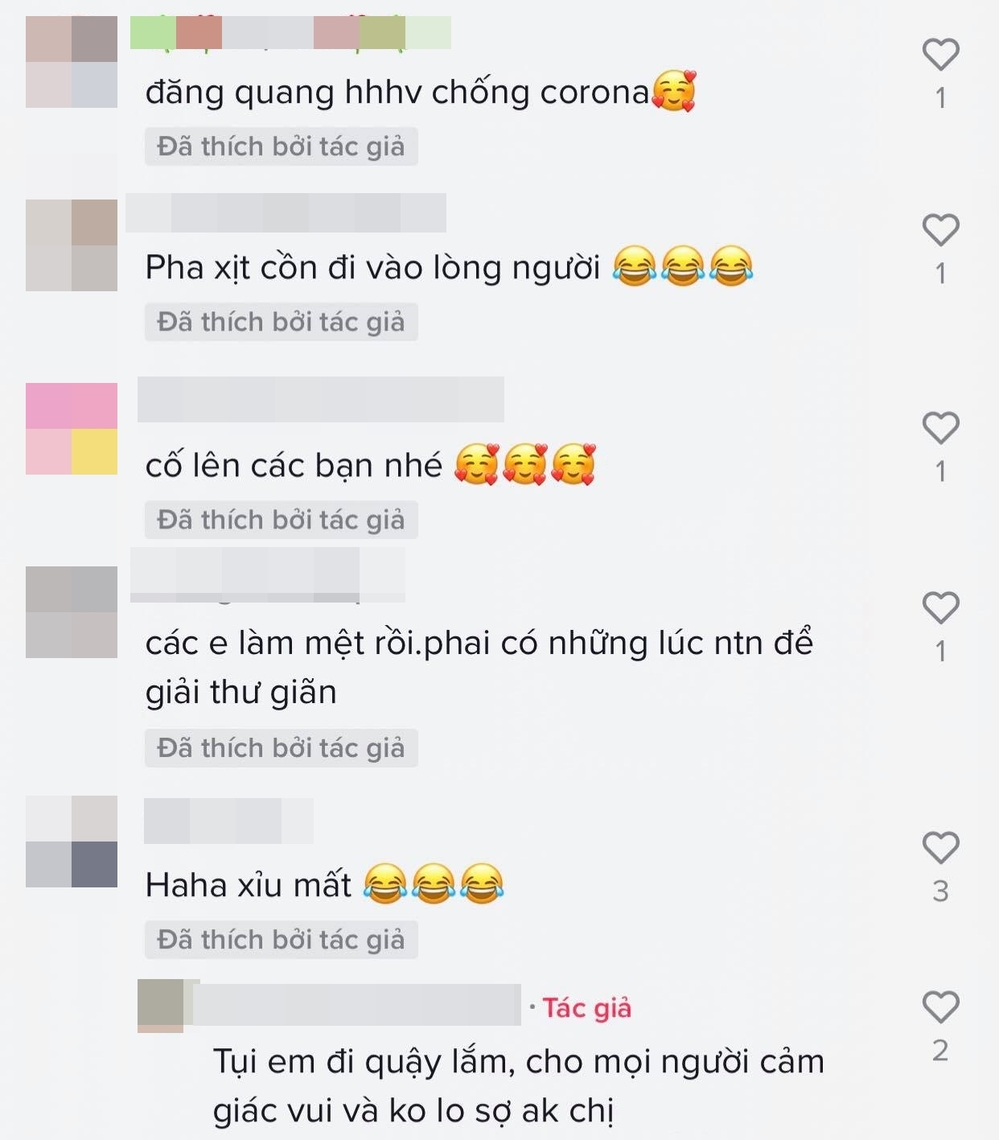Open username above "Pha xịt cồn" comment
This screenshot has width=999, height=1140.
[x=286, y=213]
